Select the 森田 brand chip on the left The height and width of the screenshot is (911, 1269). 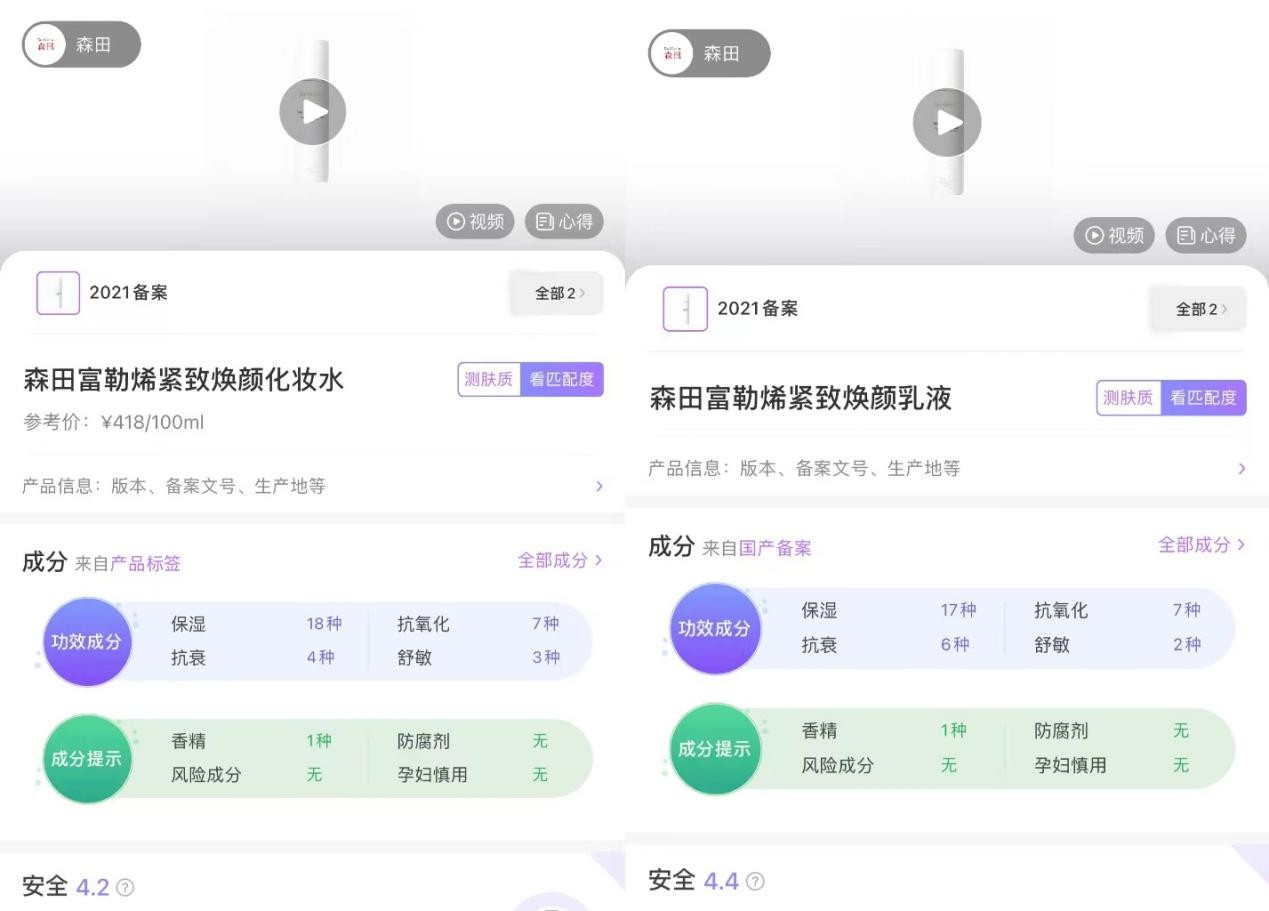[80, 44]
